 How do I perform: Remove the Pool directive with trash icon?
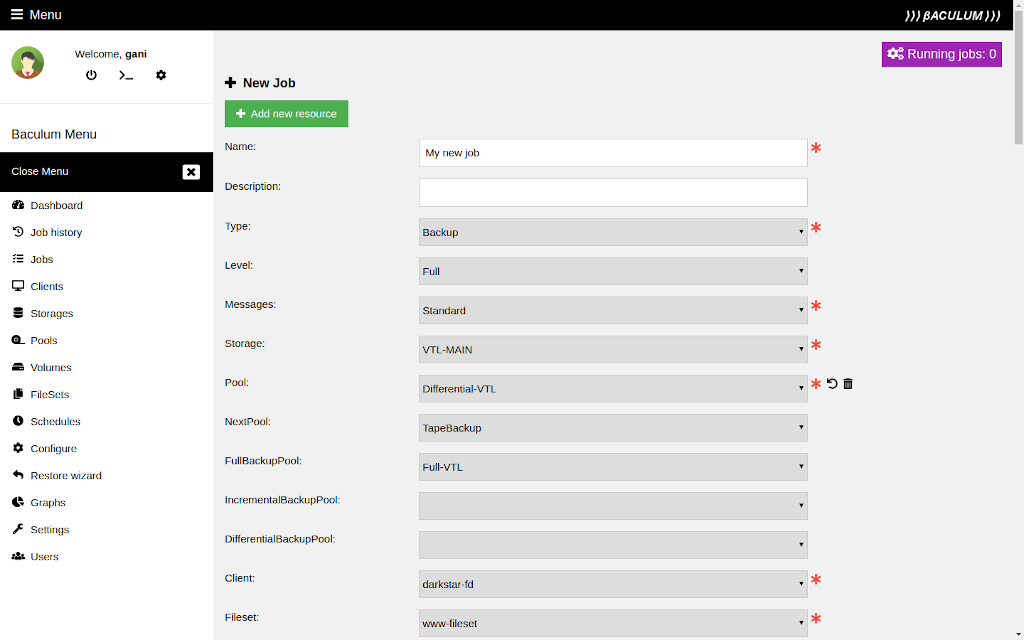coord(848,384)
